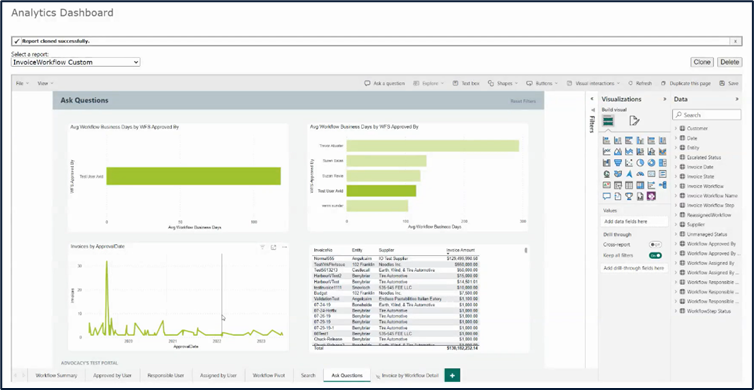Select the purple Power Apps visual

652,196
